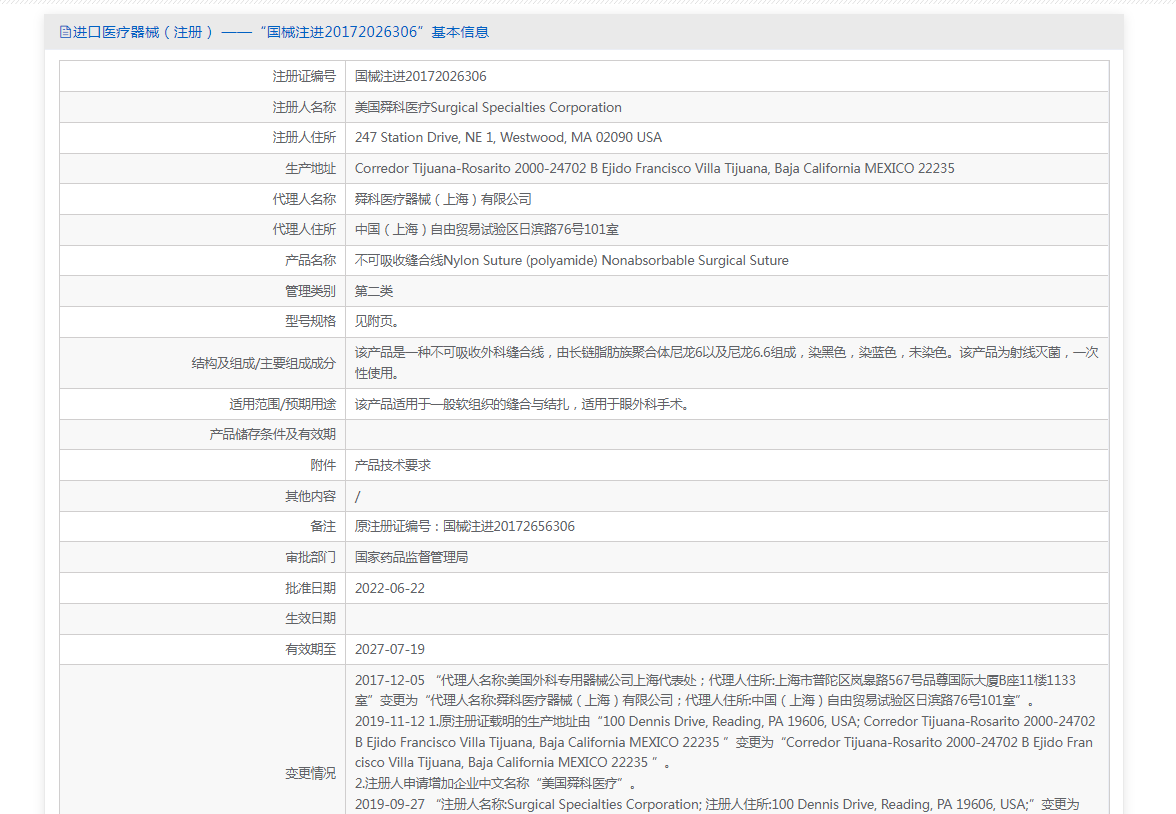1176x814 pixels.
Task: Click the 生效日期 label
Action: coord(310,618)
